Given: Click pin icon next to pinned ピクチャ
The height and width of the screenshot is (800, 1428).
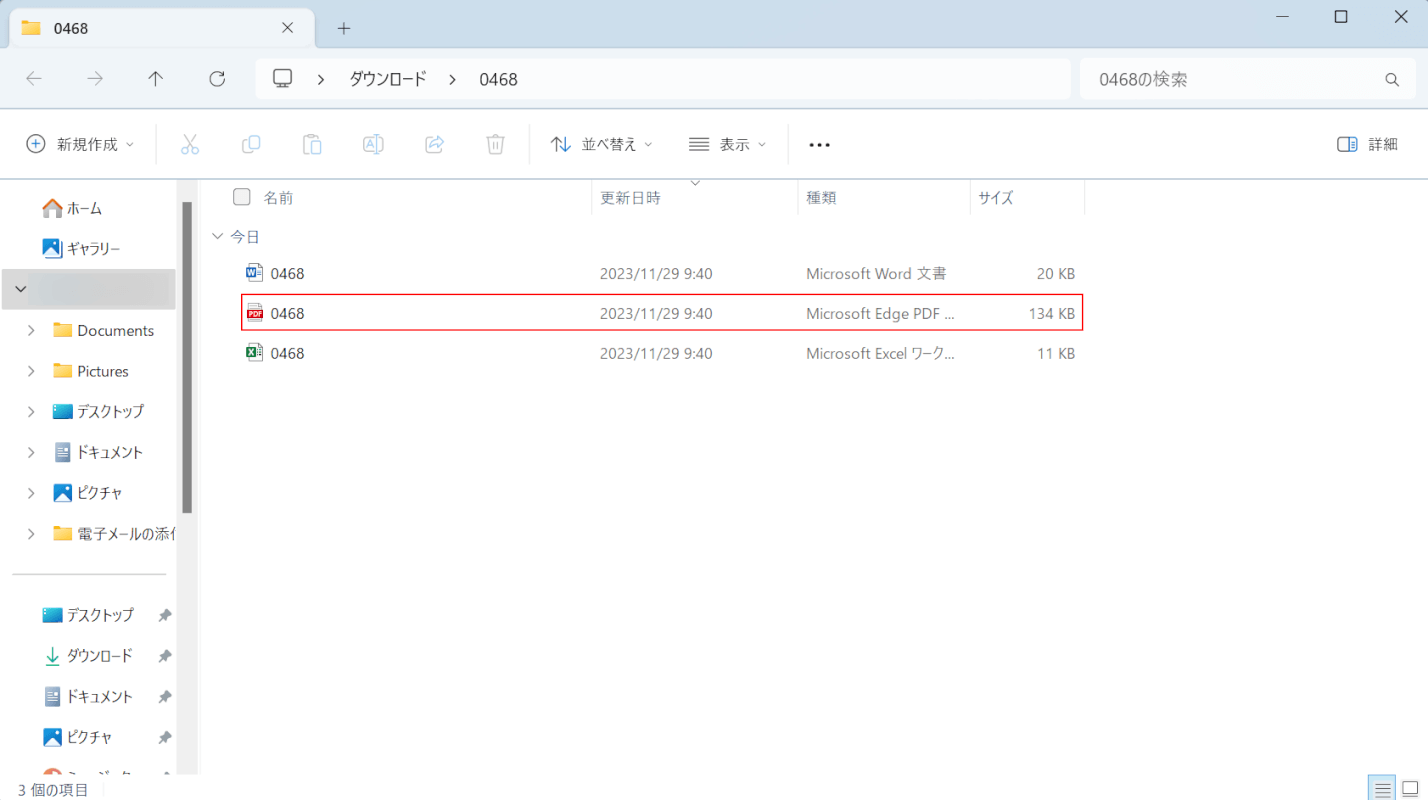Looking at the screenshot, I should click(165, 737).
